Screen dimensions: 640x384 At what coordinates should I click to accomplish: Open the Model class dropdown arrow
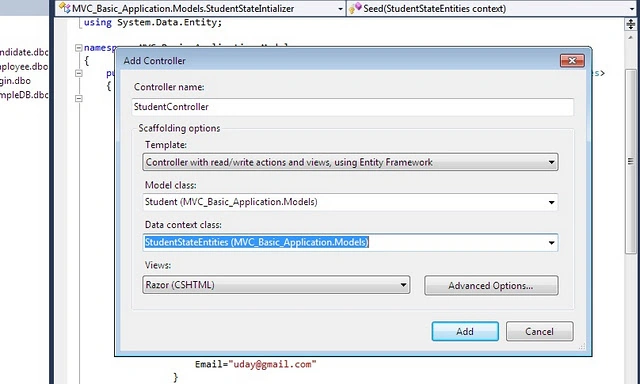tap(551, 202)
